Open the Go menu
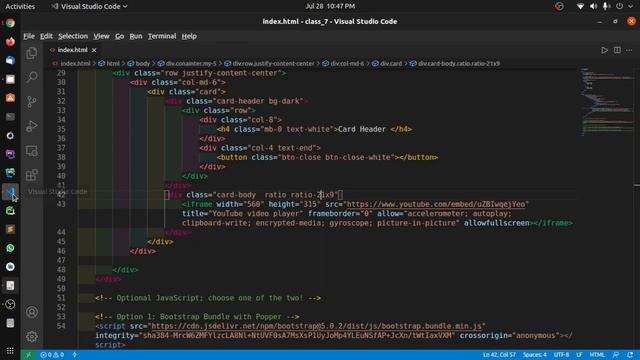Screen dimensions: 640x360 [119, 36]
